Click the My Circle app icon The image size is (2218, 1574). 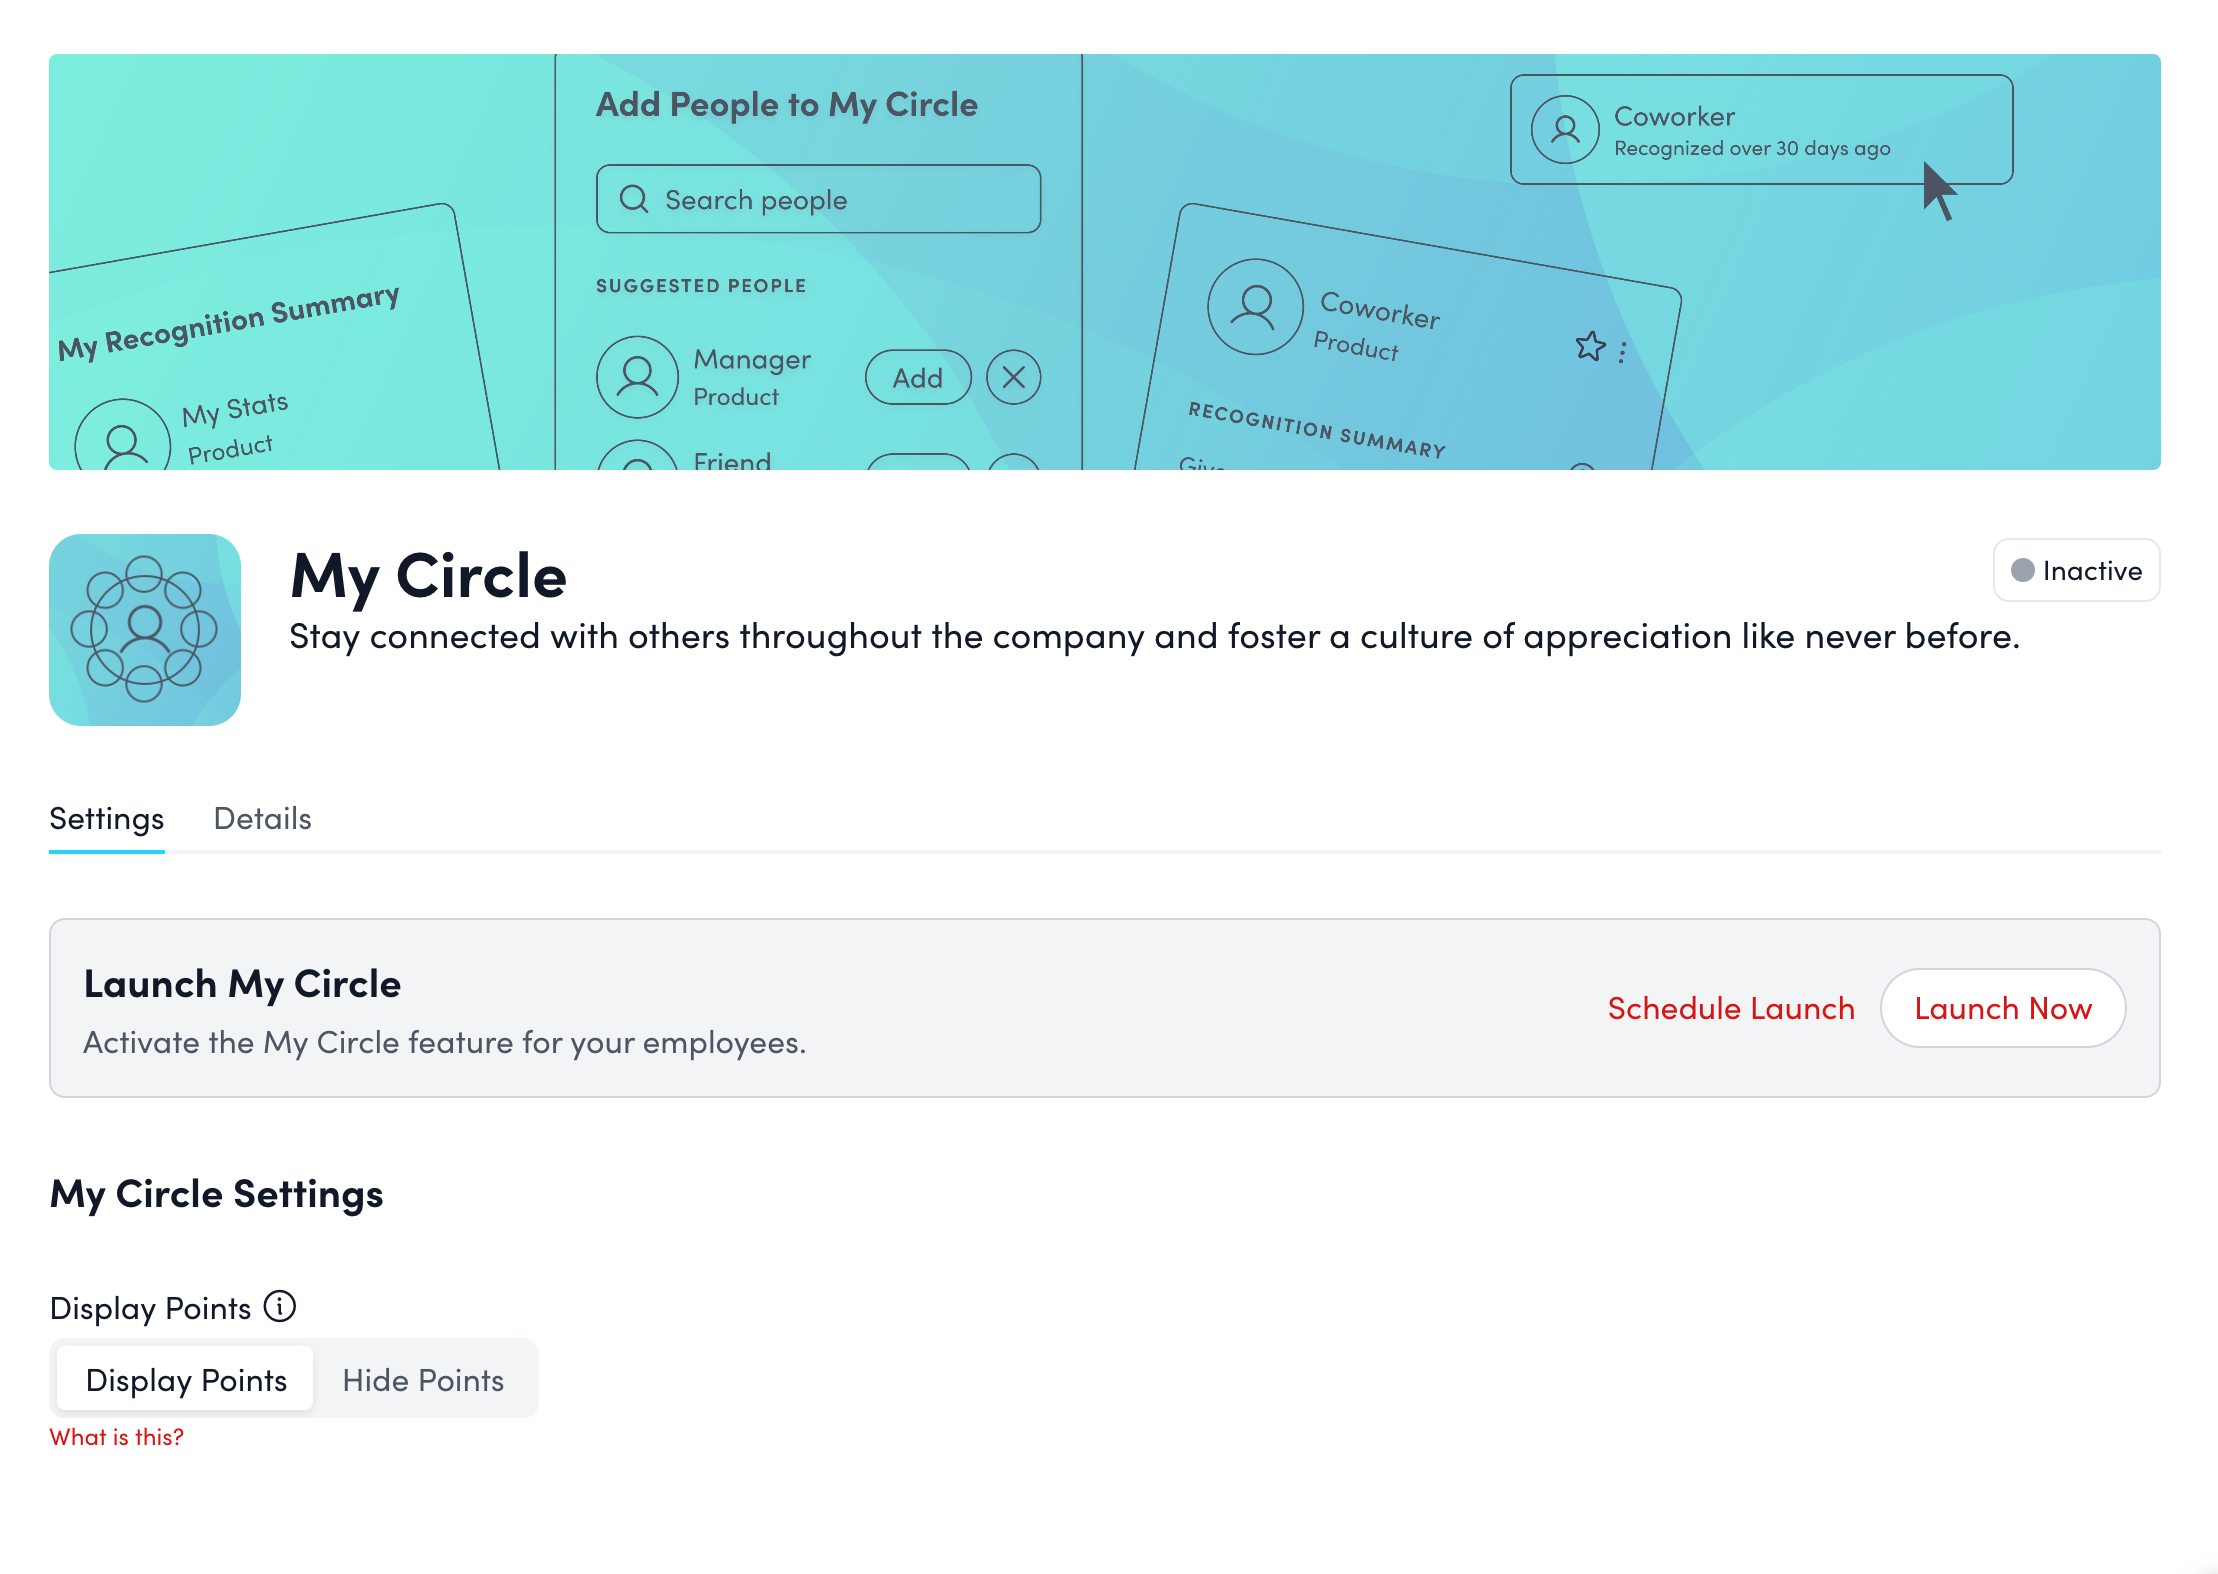point(145,630)
